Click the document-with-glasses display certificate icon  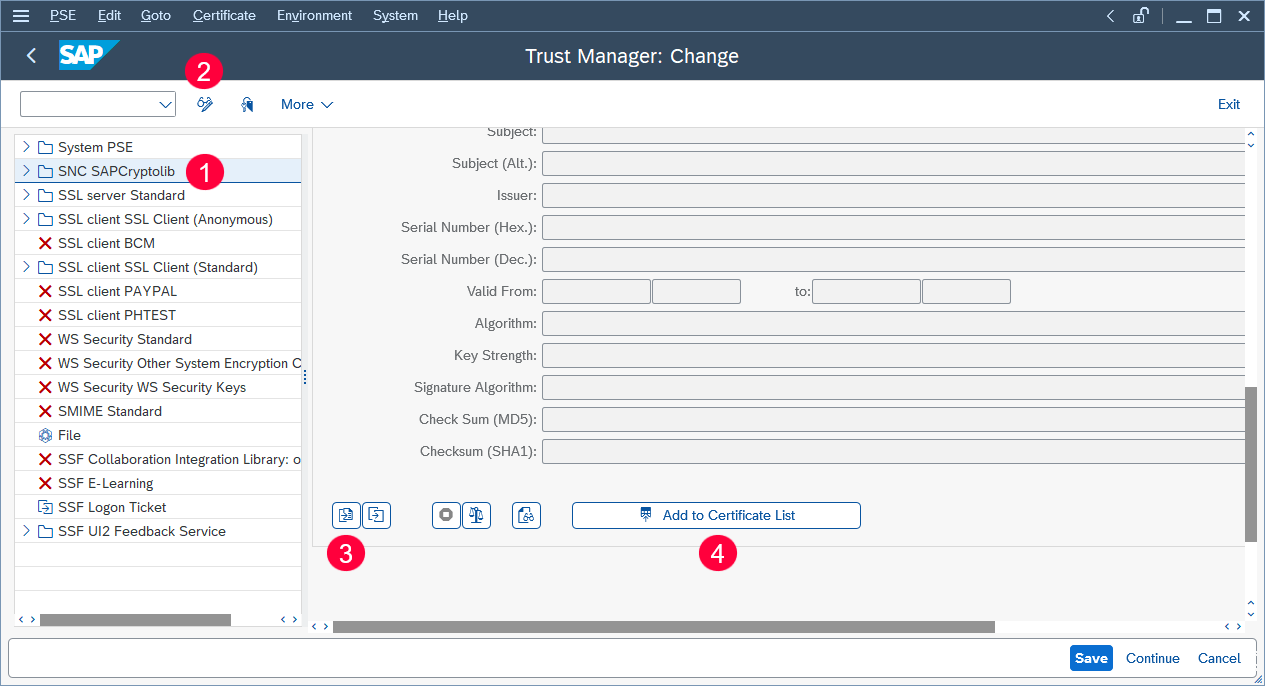coord(526,515)
